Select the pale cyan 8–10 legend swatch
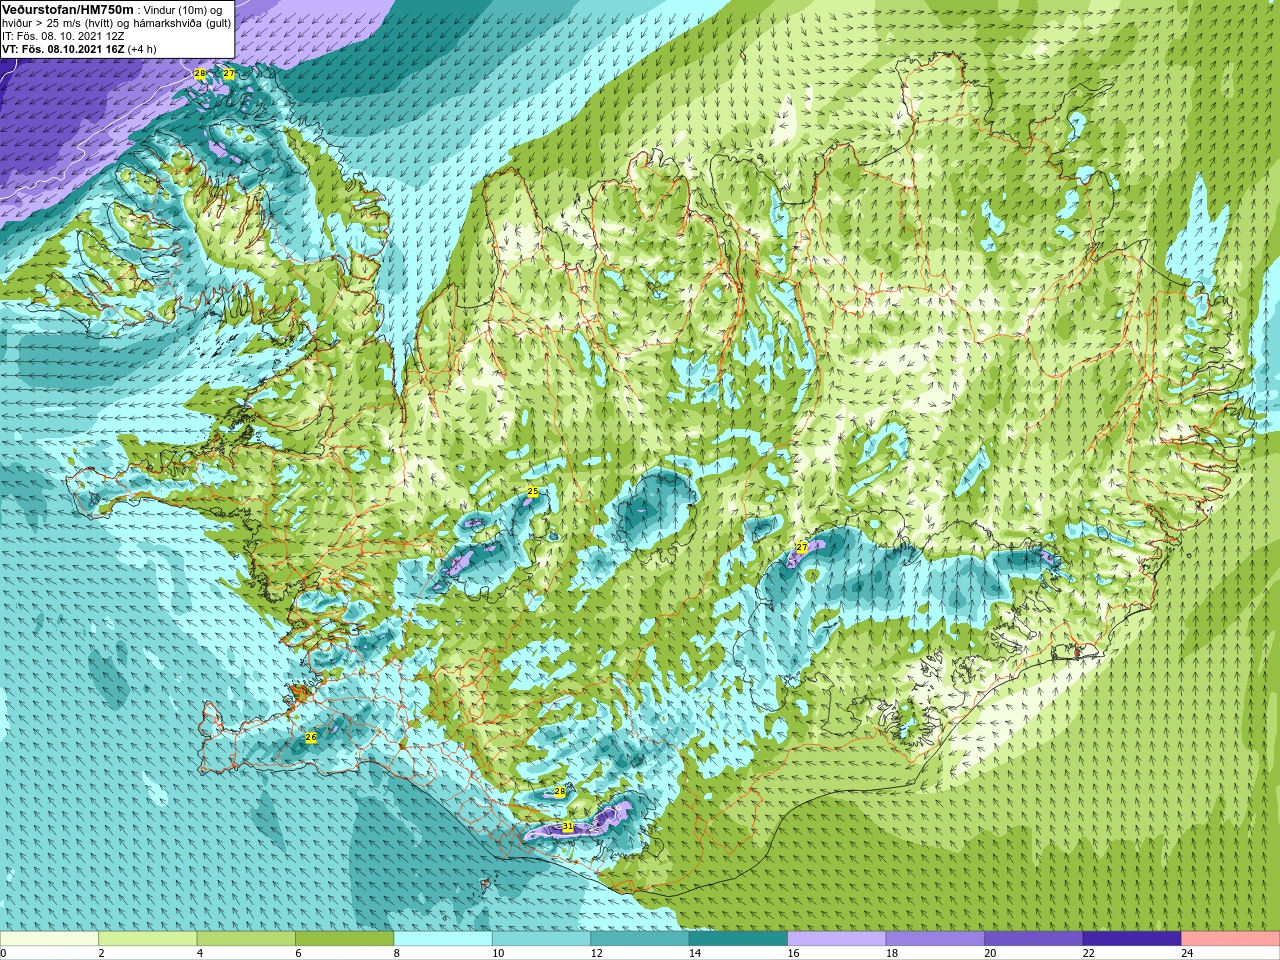Screen dimensions: 1280x960 coord(443,939)
